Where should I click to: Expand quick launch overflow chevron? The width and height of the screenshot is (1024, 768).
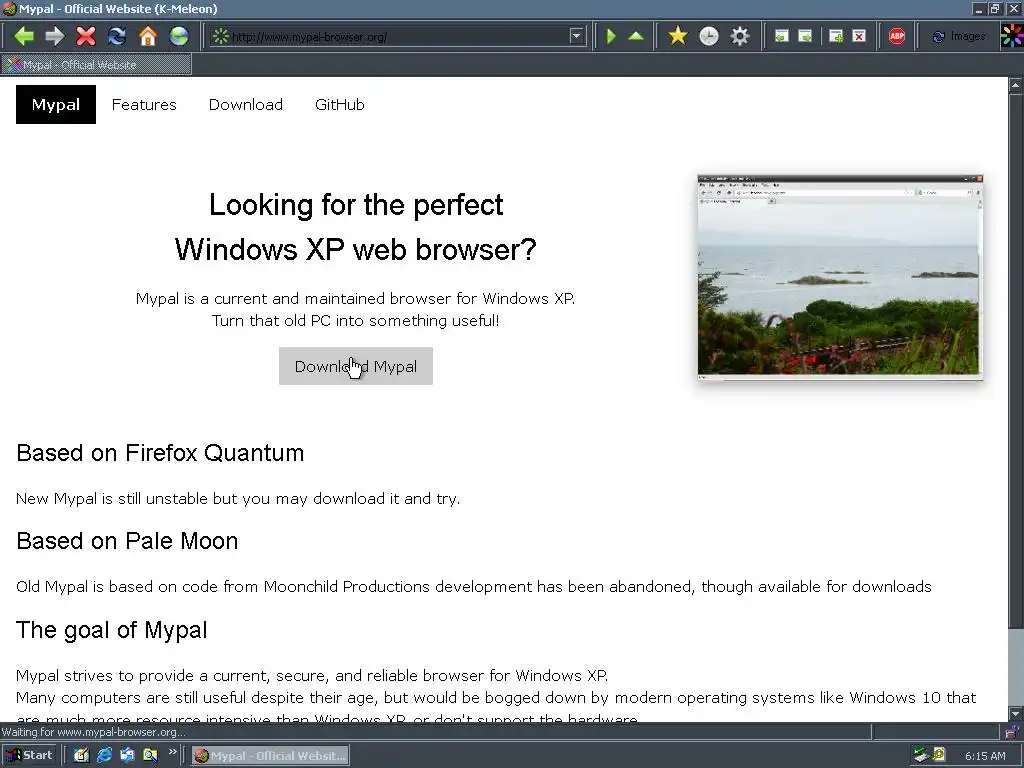tap(172, 752)
